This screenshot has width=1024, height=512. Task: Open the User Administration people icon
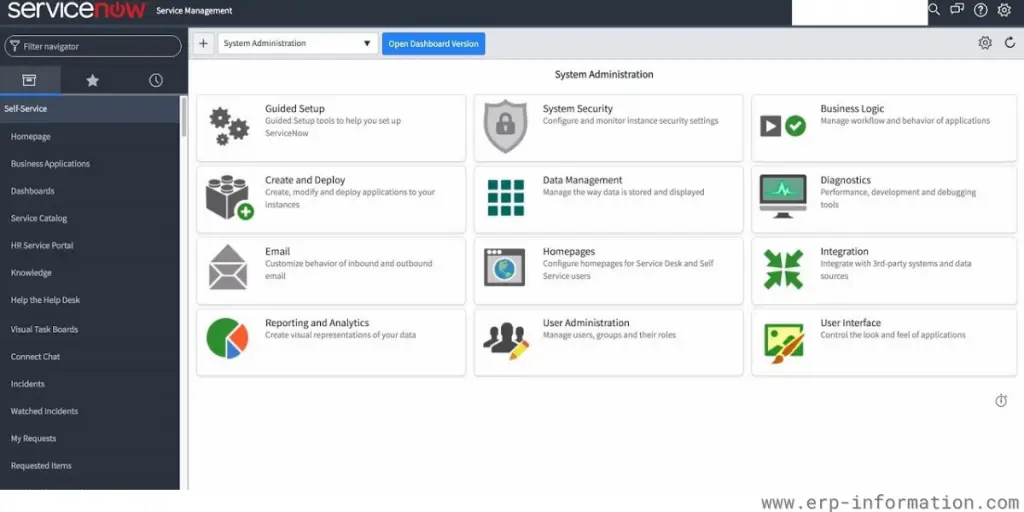[x=505, y=340]
